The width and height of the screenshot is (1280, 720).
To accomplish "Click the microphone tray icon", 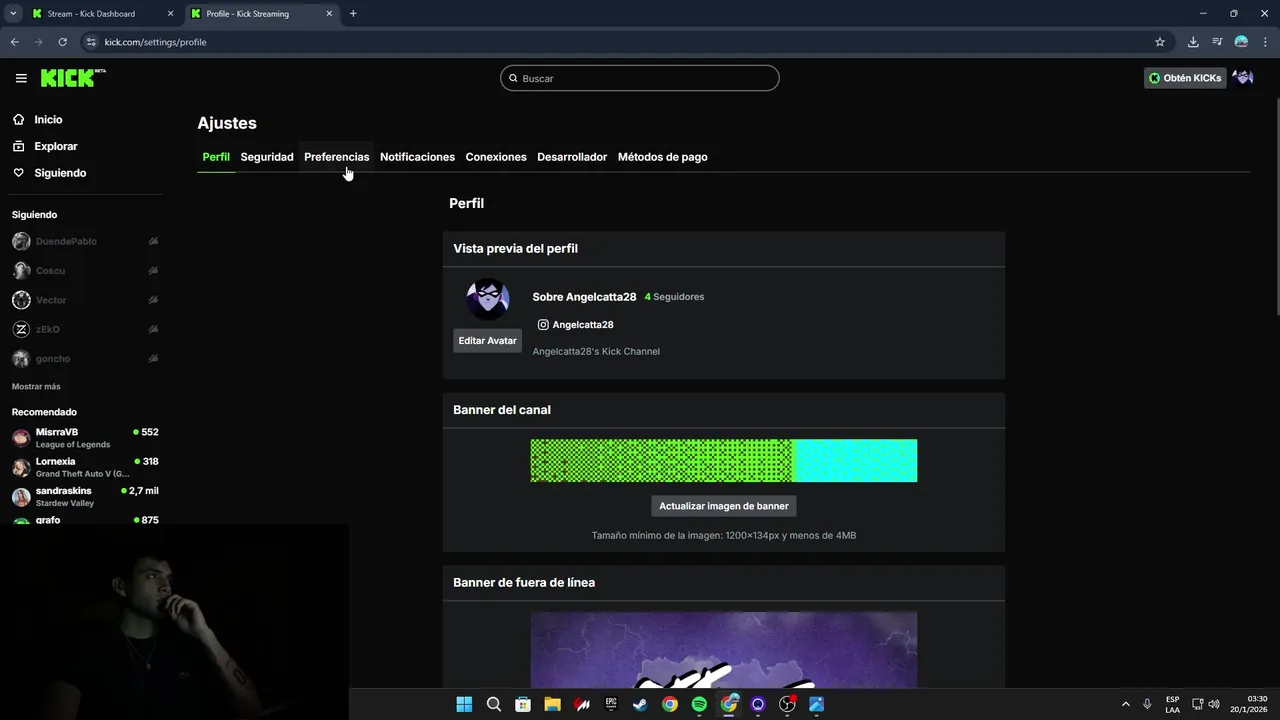I will tap(1147, 704).
